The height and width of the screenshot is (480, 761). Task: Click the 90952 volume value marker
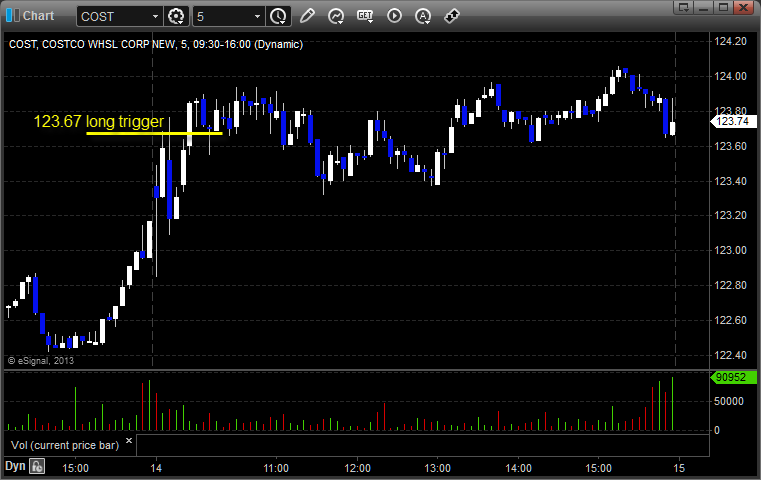(x=733, y=377)
